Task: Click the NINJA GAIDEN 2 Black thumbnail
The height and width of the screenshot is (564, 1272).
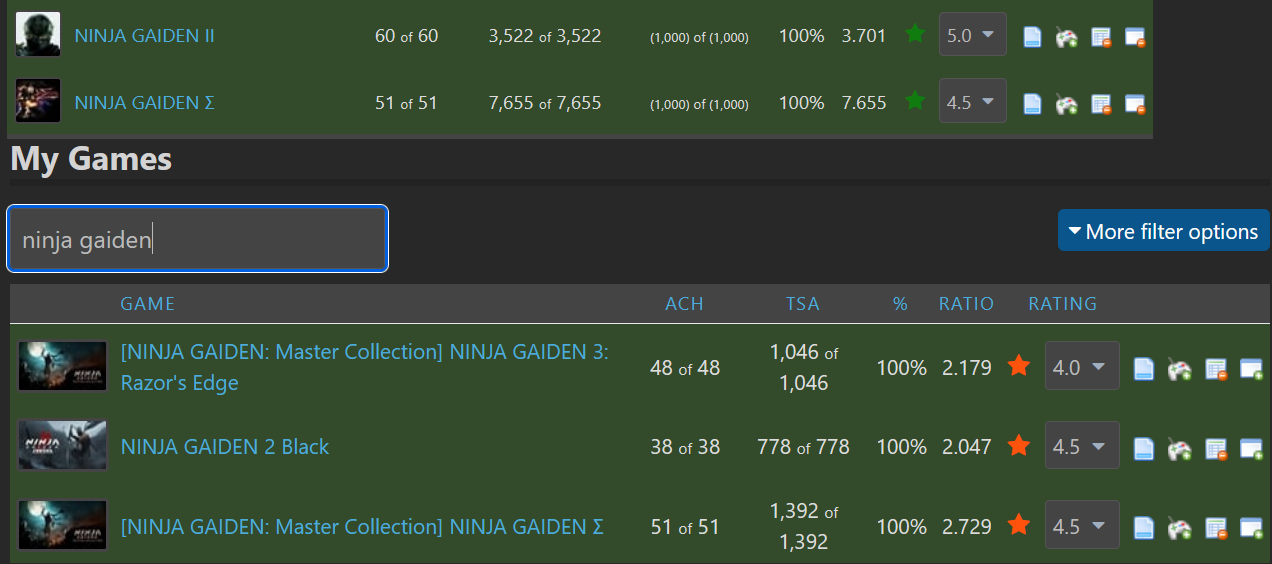Action: 62,446
